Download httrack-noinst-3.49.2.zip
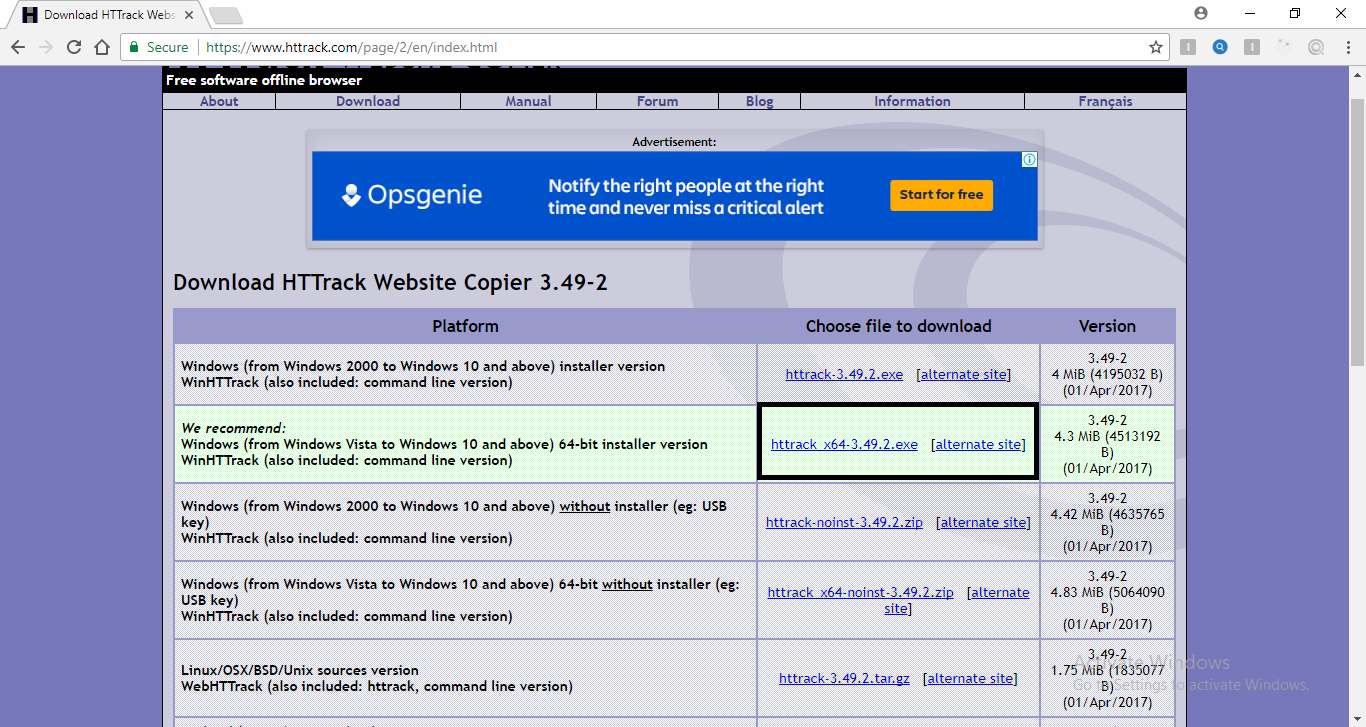This screenshot has width=1366, height=727. tap(844, 522)
